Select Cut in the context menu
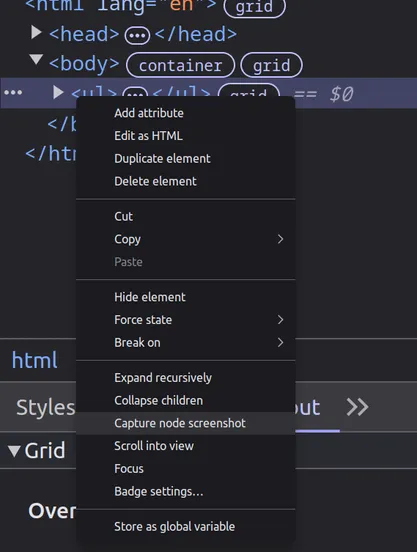The width and height of the screenshot is (417, 552). [x=185, y=216]
